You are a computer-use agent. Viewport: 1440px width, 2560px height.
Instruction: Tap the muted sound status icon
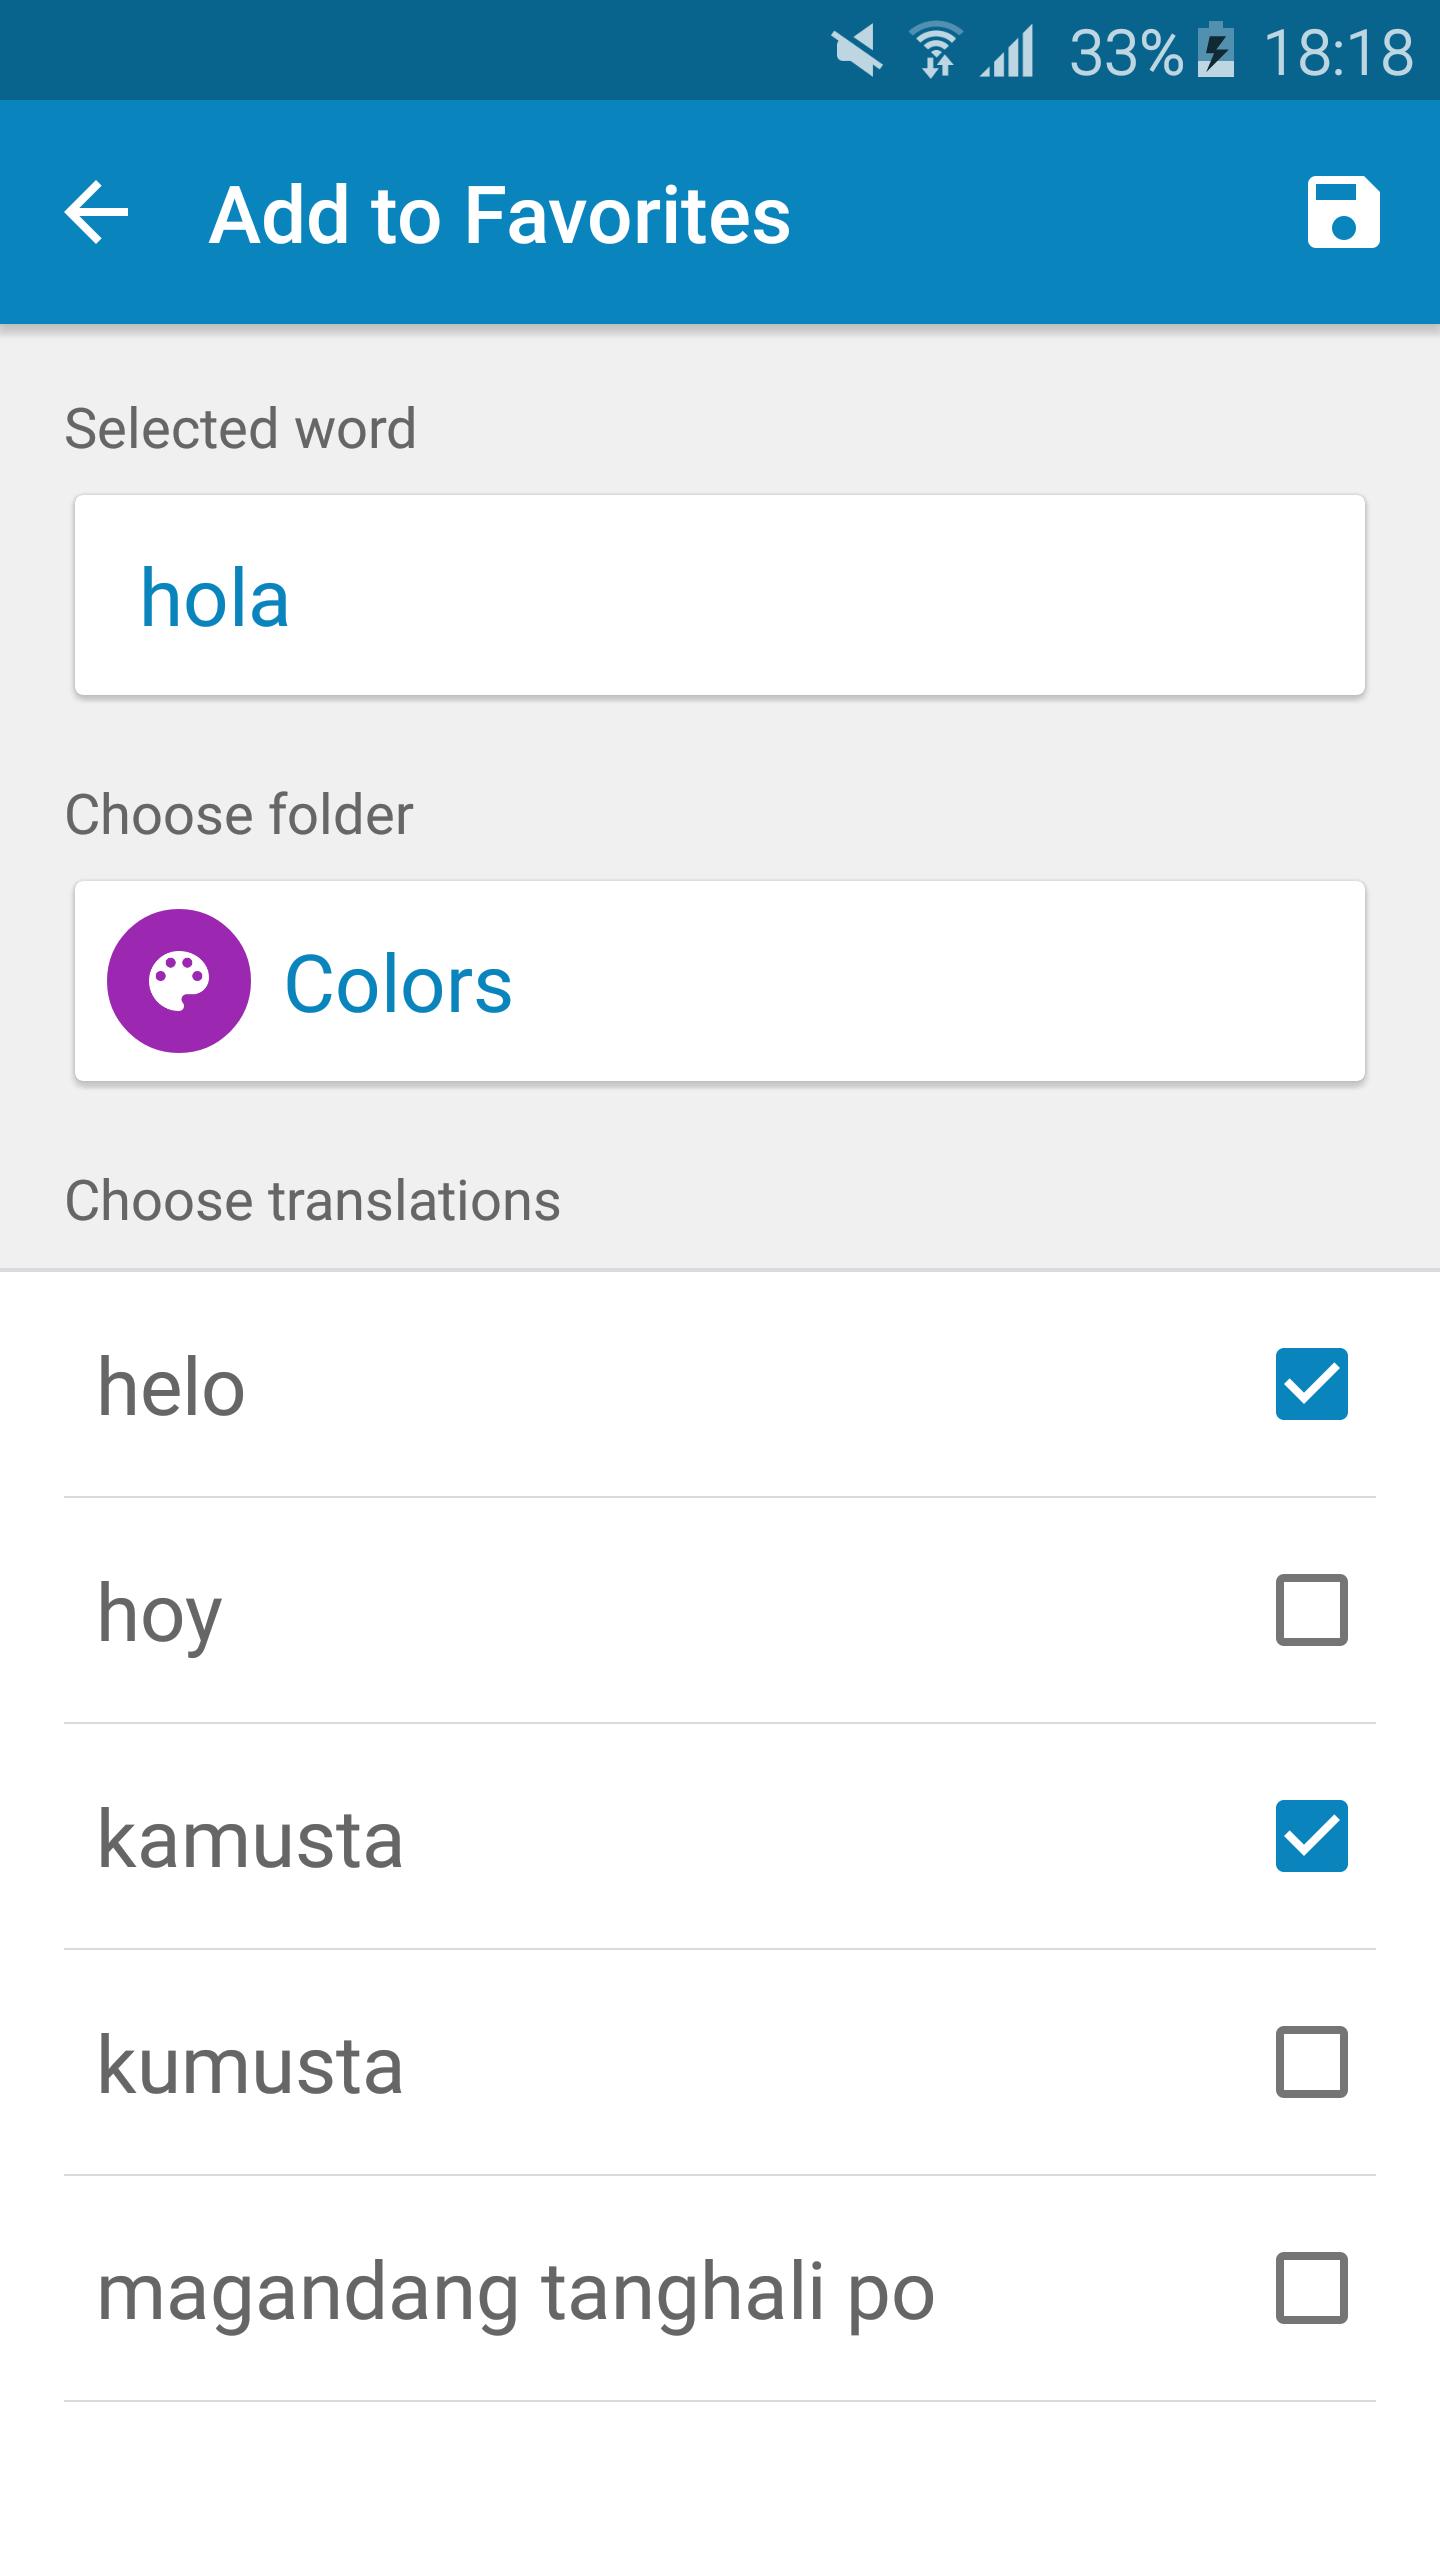click(857, 52)
